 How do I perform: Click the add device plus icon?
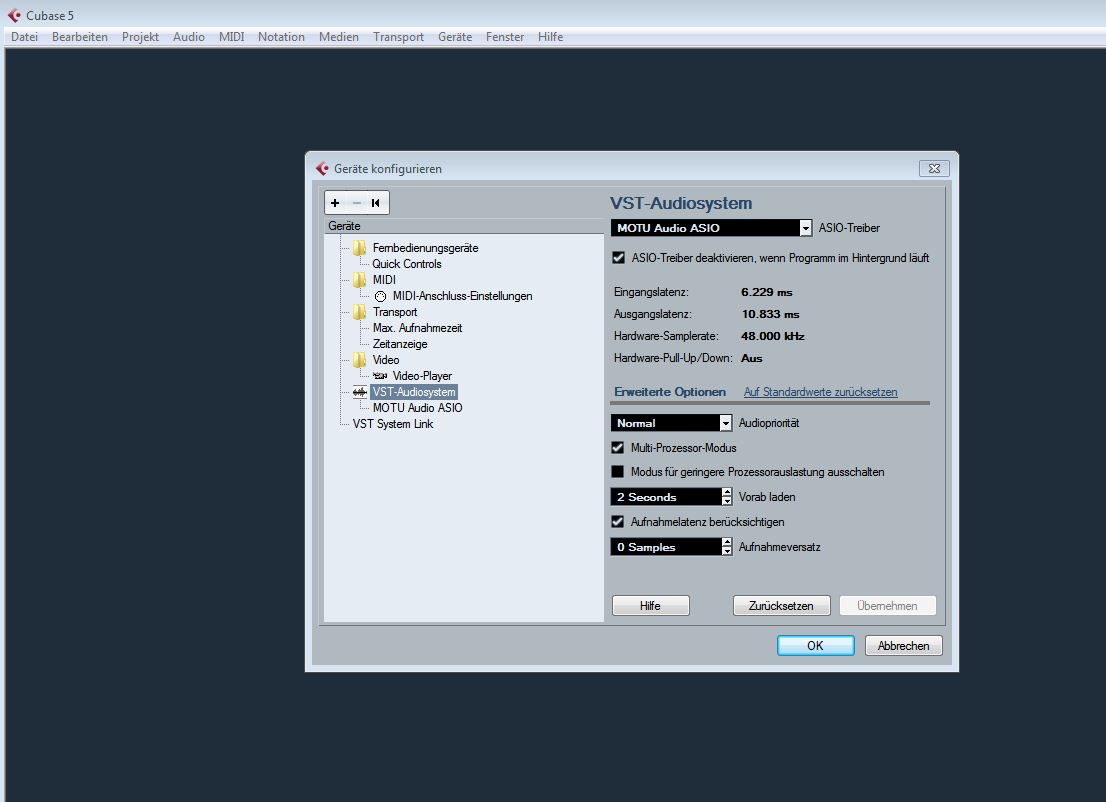coord(335,203)
